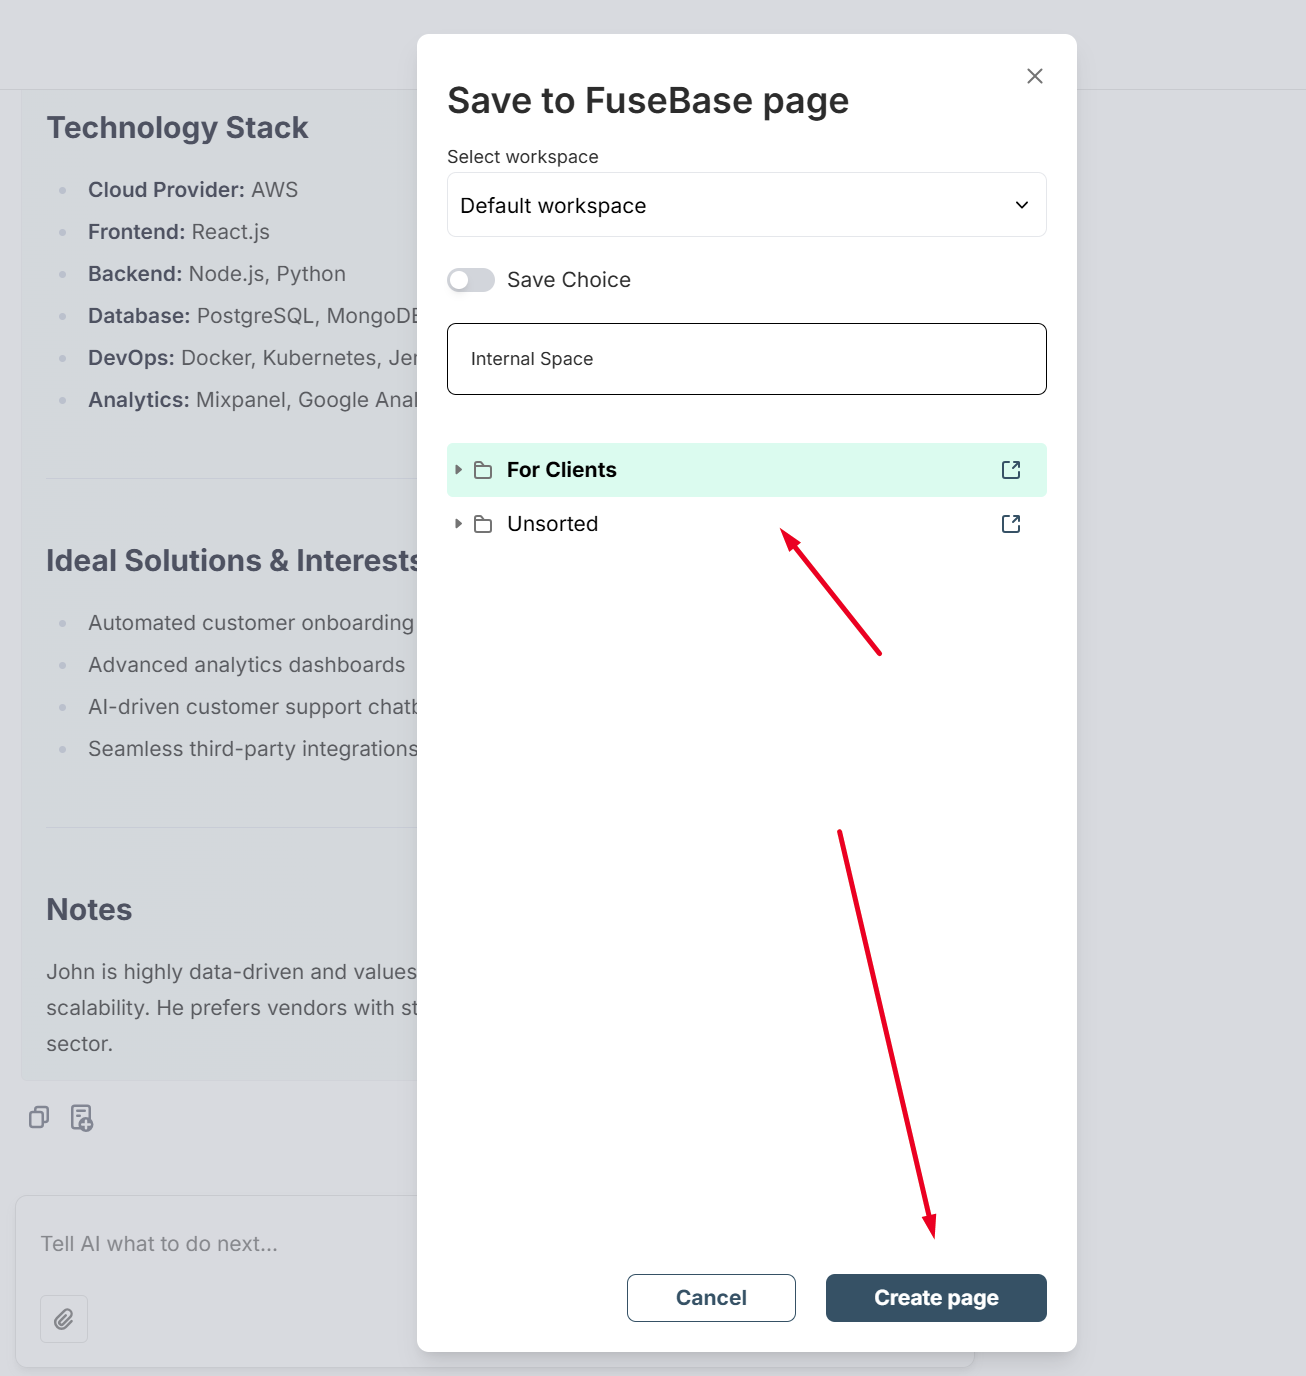Screen dimensions: 1306x1376
Task: Open the For Clients folder in new window
Action: tap(1011, 470)
